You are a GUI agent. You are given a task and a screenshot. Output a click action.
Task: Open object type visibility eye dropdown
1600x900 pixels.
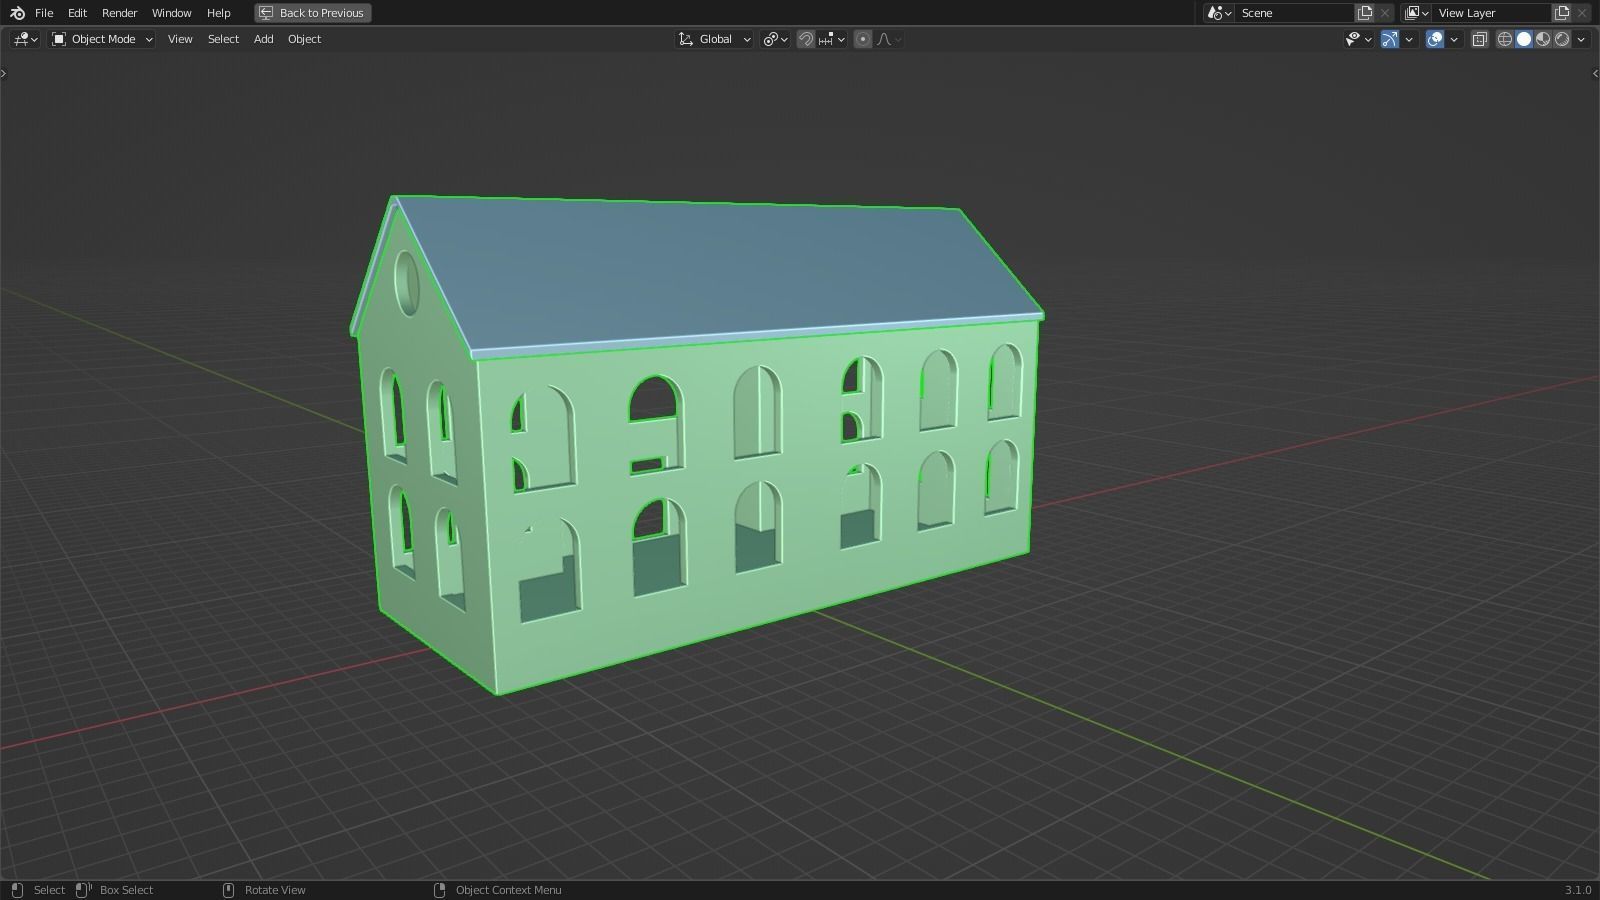tap(1358, 39)
